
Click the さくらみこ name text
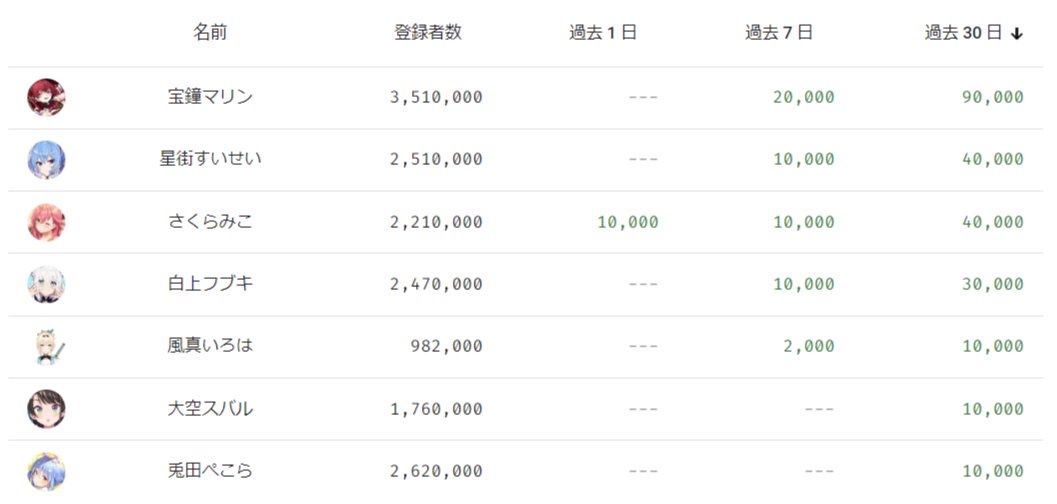pyautogui.click(x=210, y=222)
